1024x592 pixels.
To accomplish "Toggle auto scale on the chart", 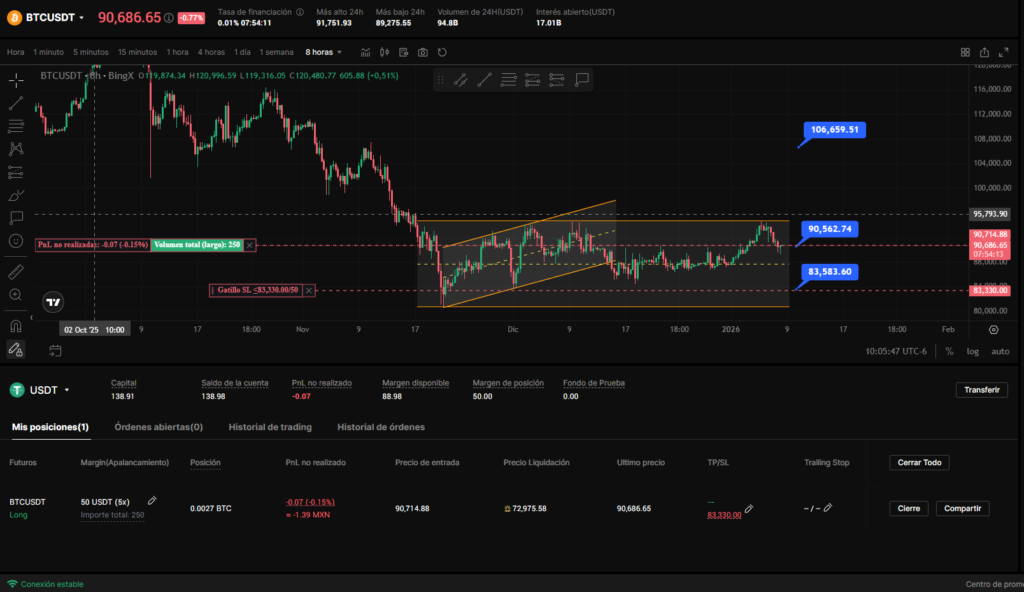I will pos(999,351).
